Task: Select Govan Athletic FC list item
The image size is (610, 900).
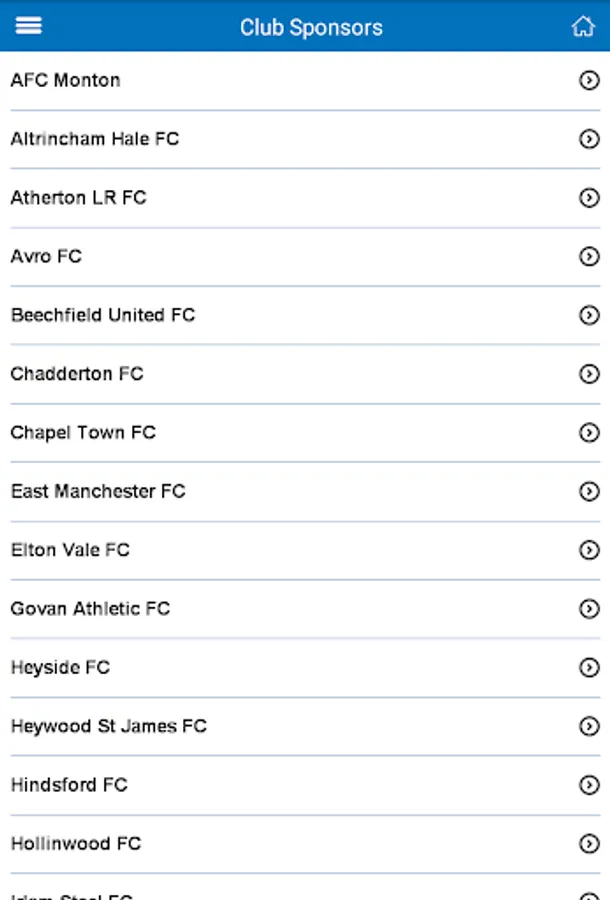Action: (90, 608)
